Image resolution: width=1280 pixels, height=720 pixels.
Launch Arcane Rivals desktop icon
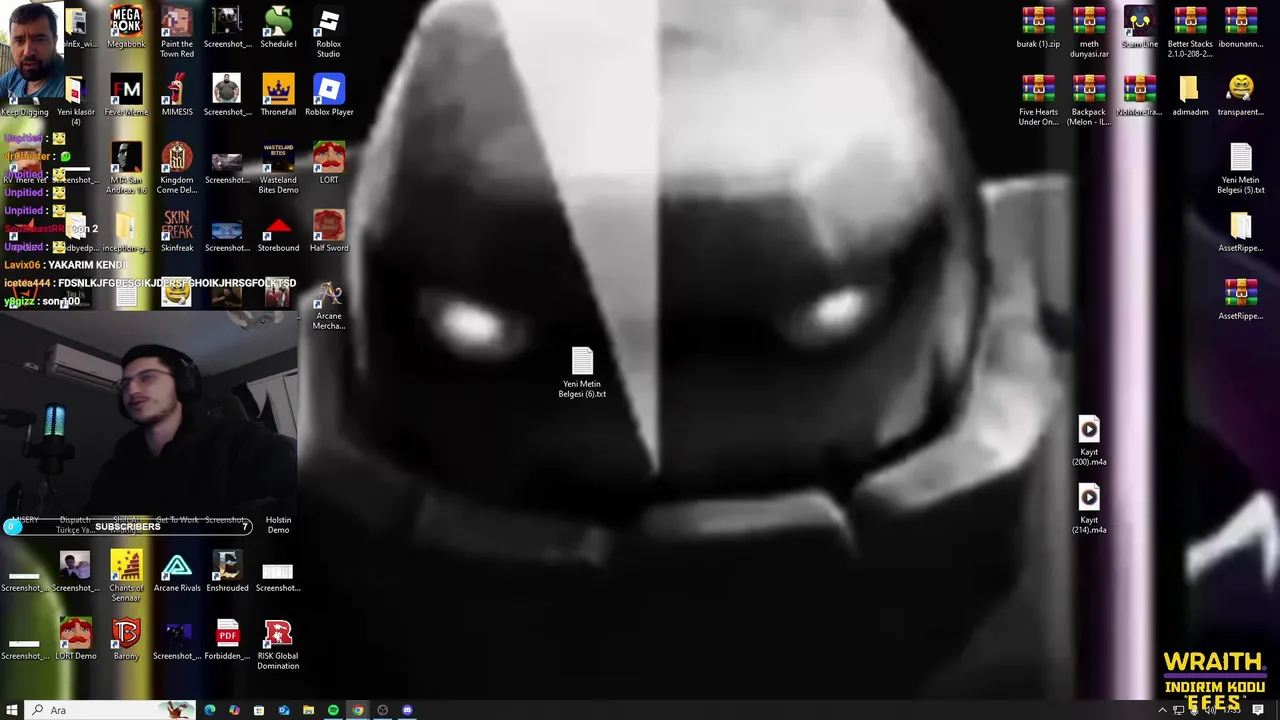click(177, 571)
